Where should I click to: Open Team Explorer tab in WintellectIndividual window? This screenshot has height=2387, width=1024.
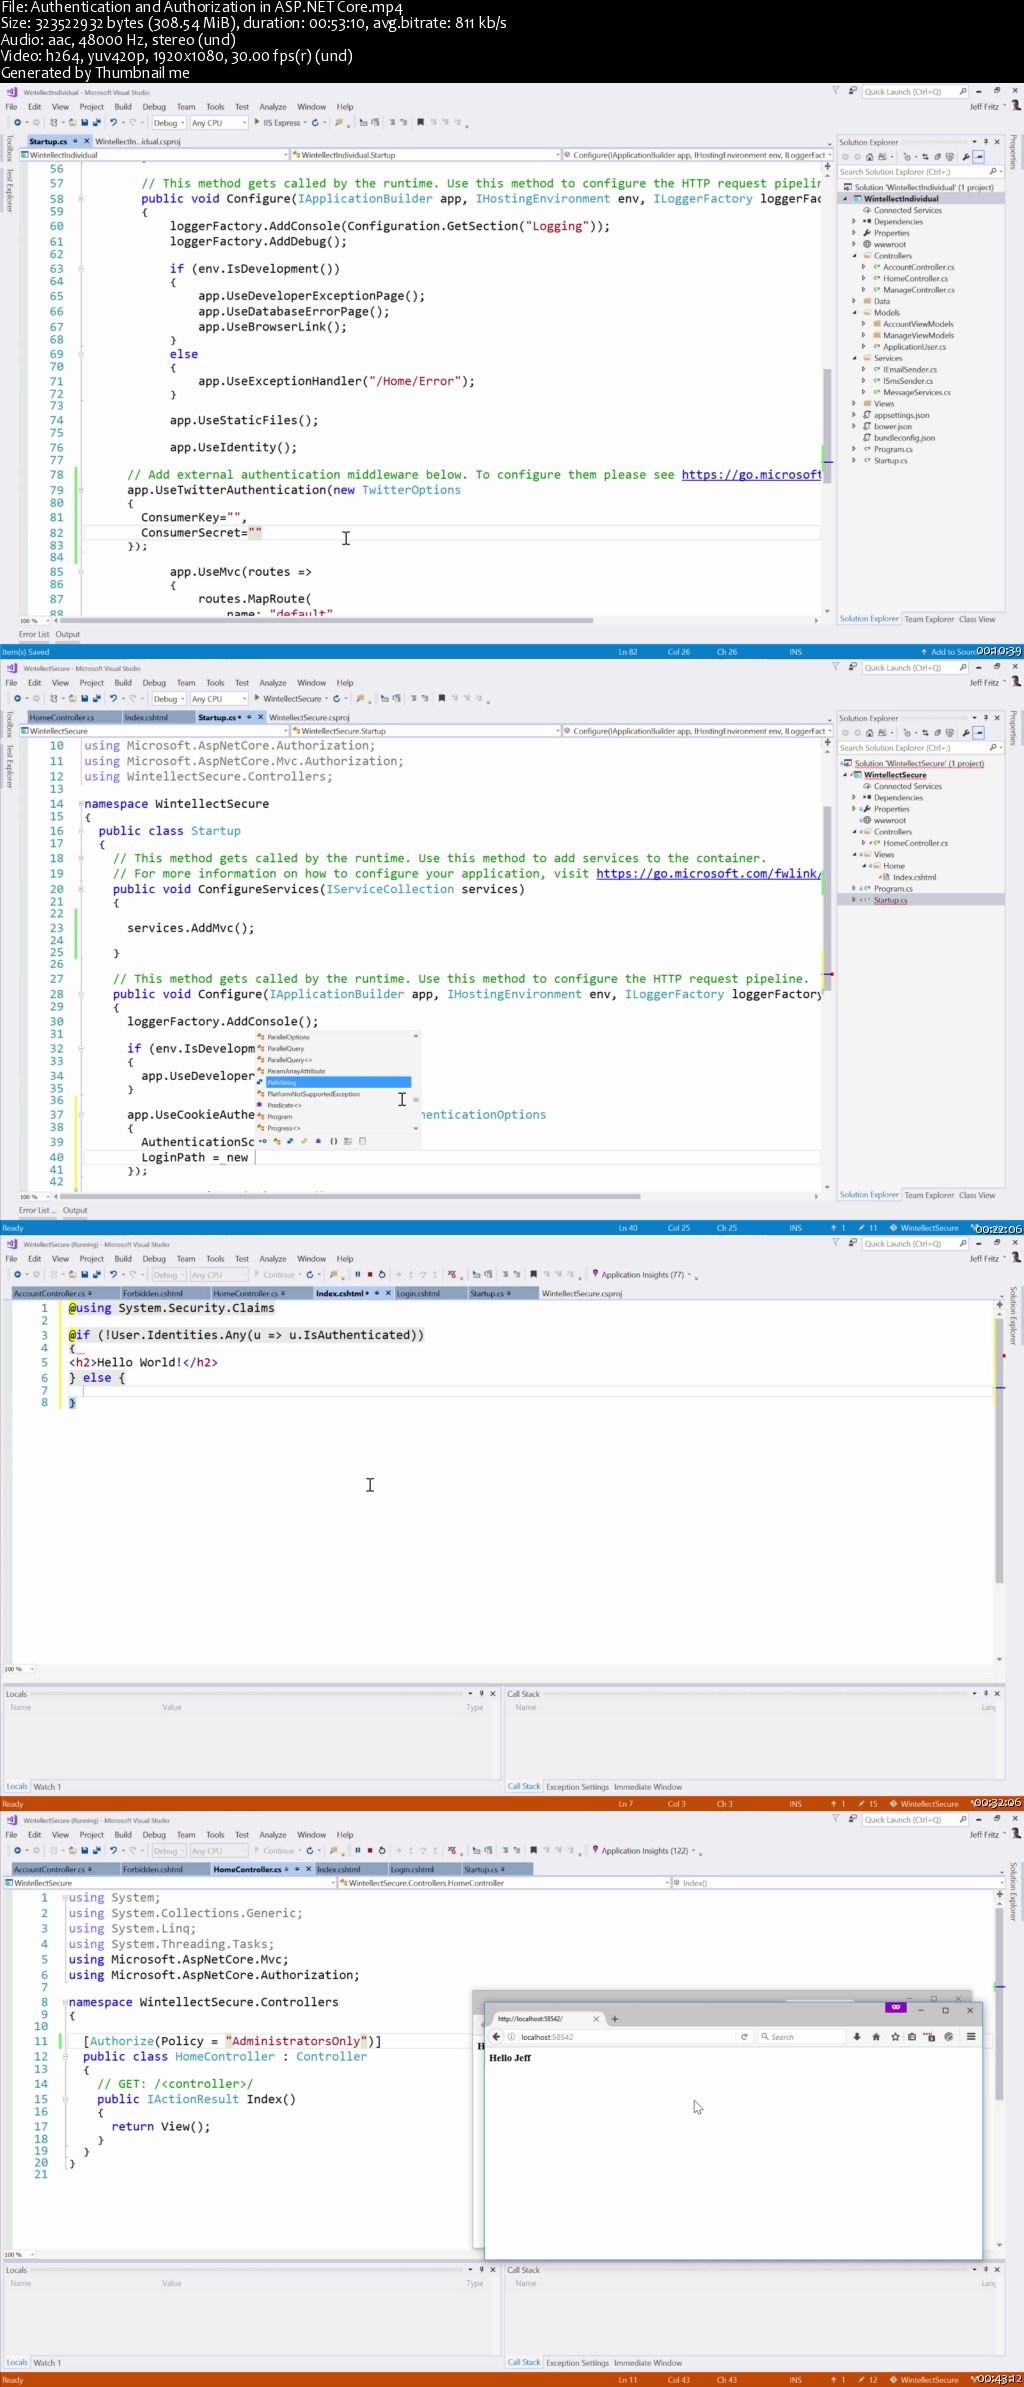click(x=929, y=619)
